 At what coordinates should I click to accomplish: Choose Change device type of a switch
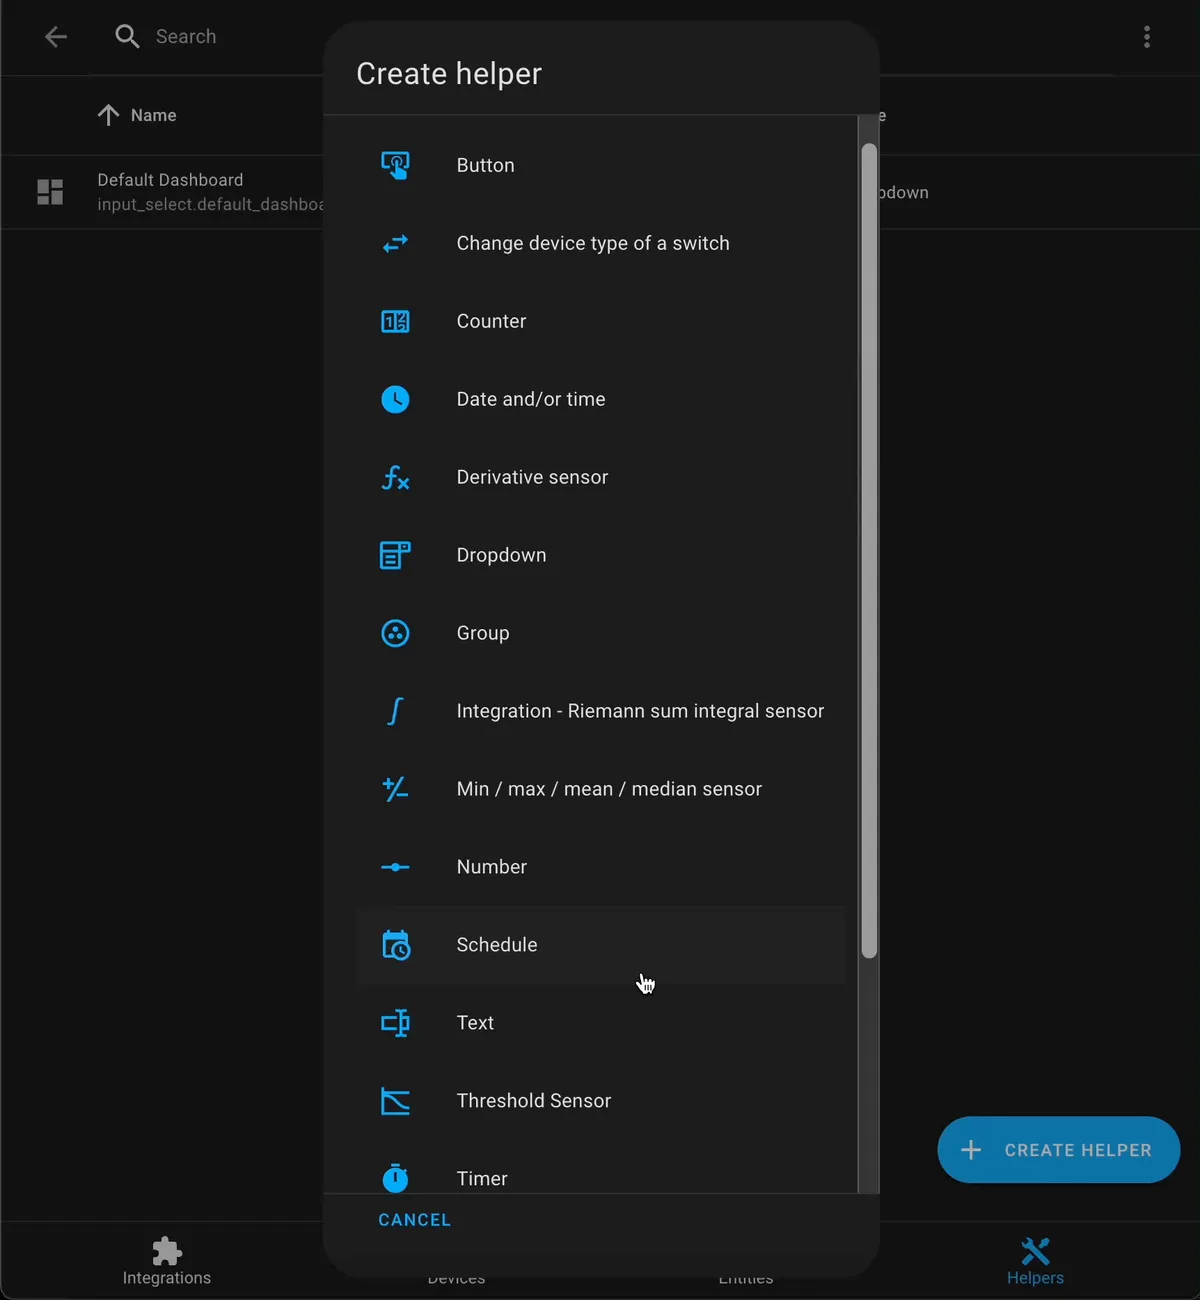point(601,243)
